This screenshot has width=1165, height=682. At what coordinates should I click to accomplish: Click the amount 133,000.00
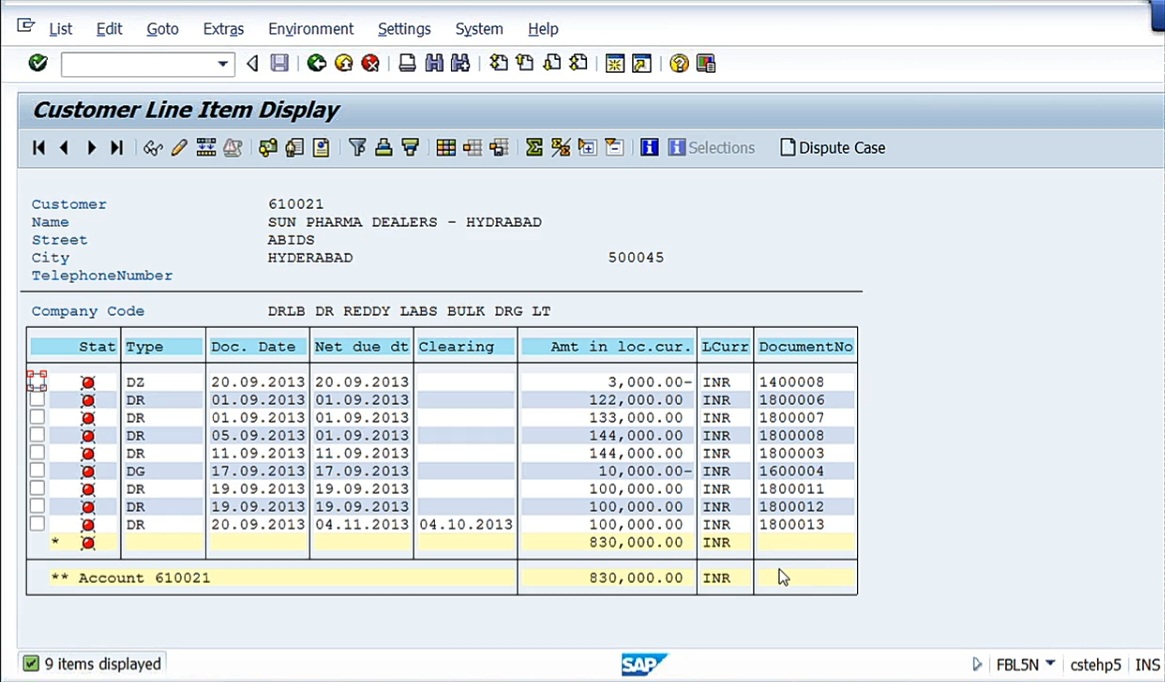tap(636, 418)
